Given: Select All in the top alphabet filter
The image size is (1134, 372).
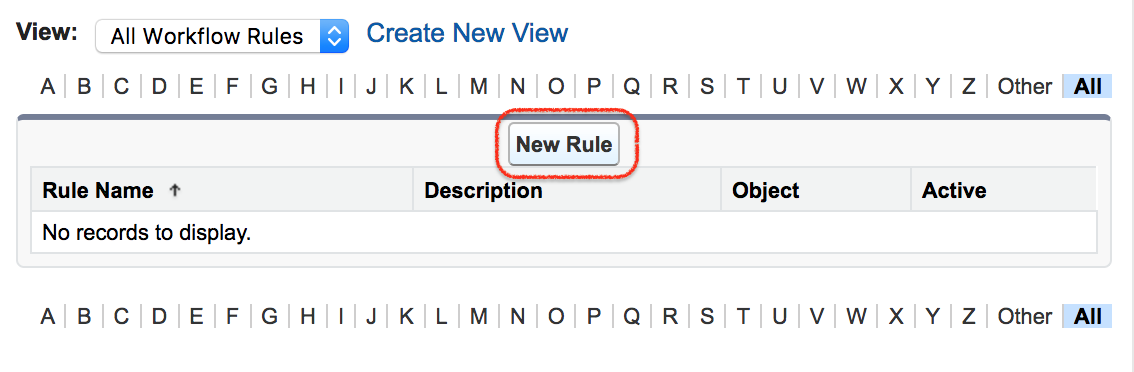Looking at the screenshot, I should pyautogui.click(x=1087, y=87).
